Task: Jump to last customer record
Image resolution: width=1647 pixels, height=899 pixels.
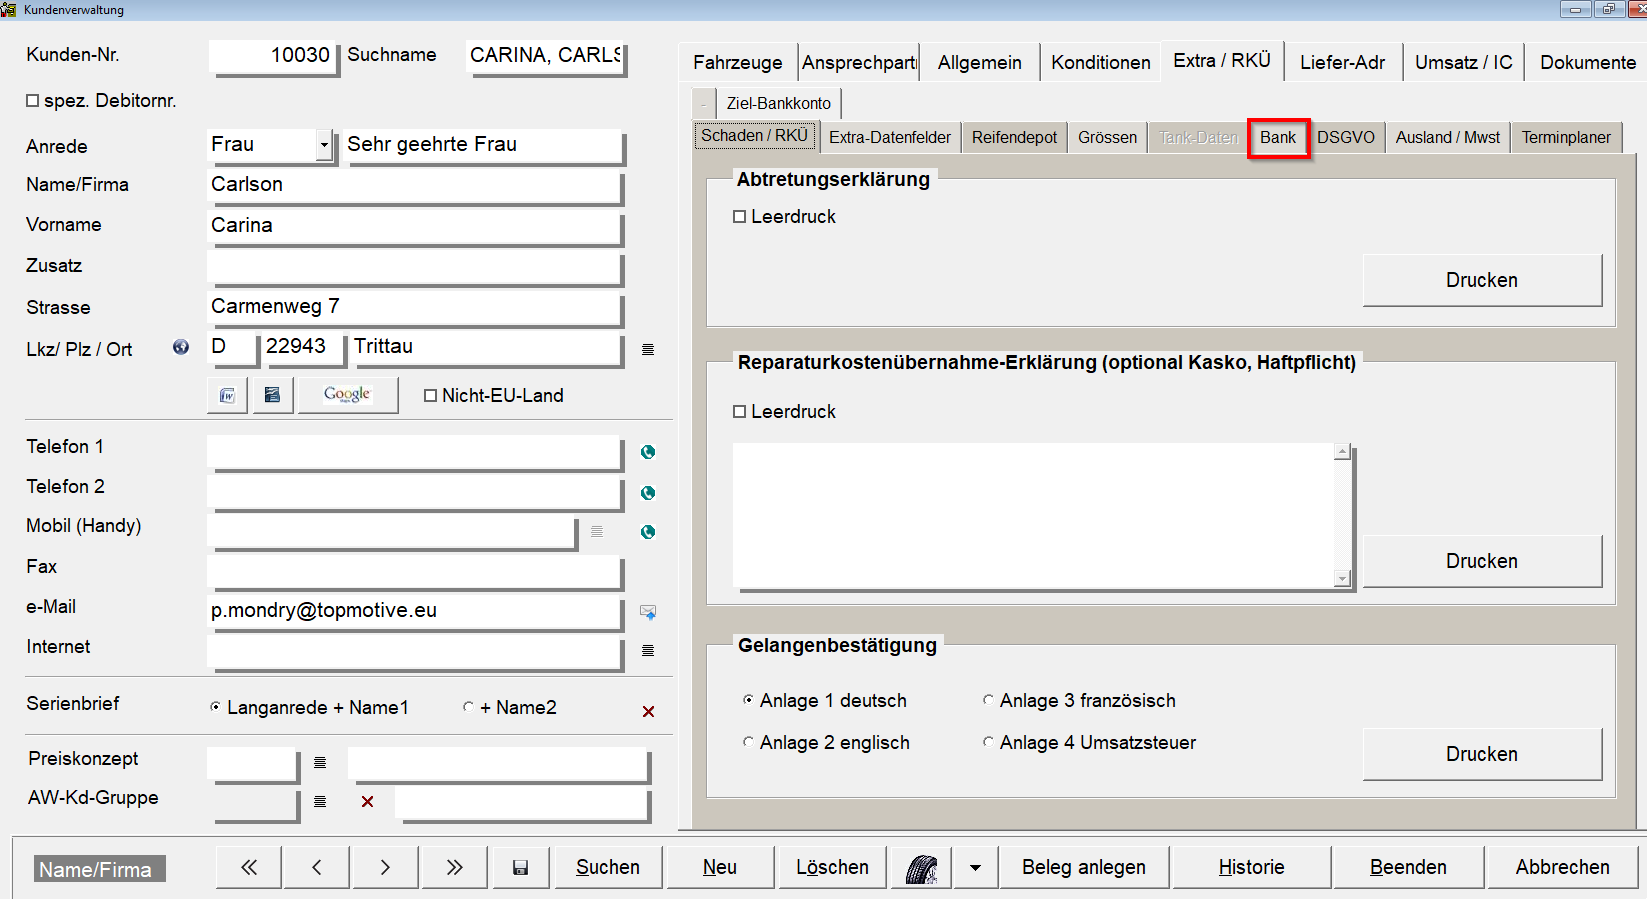Action: click(454, 867)
